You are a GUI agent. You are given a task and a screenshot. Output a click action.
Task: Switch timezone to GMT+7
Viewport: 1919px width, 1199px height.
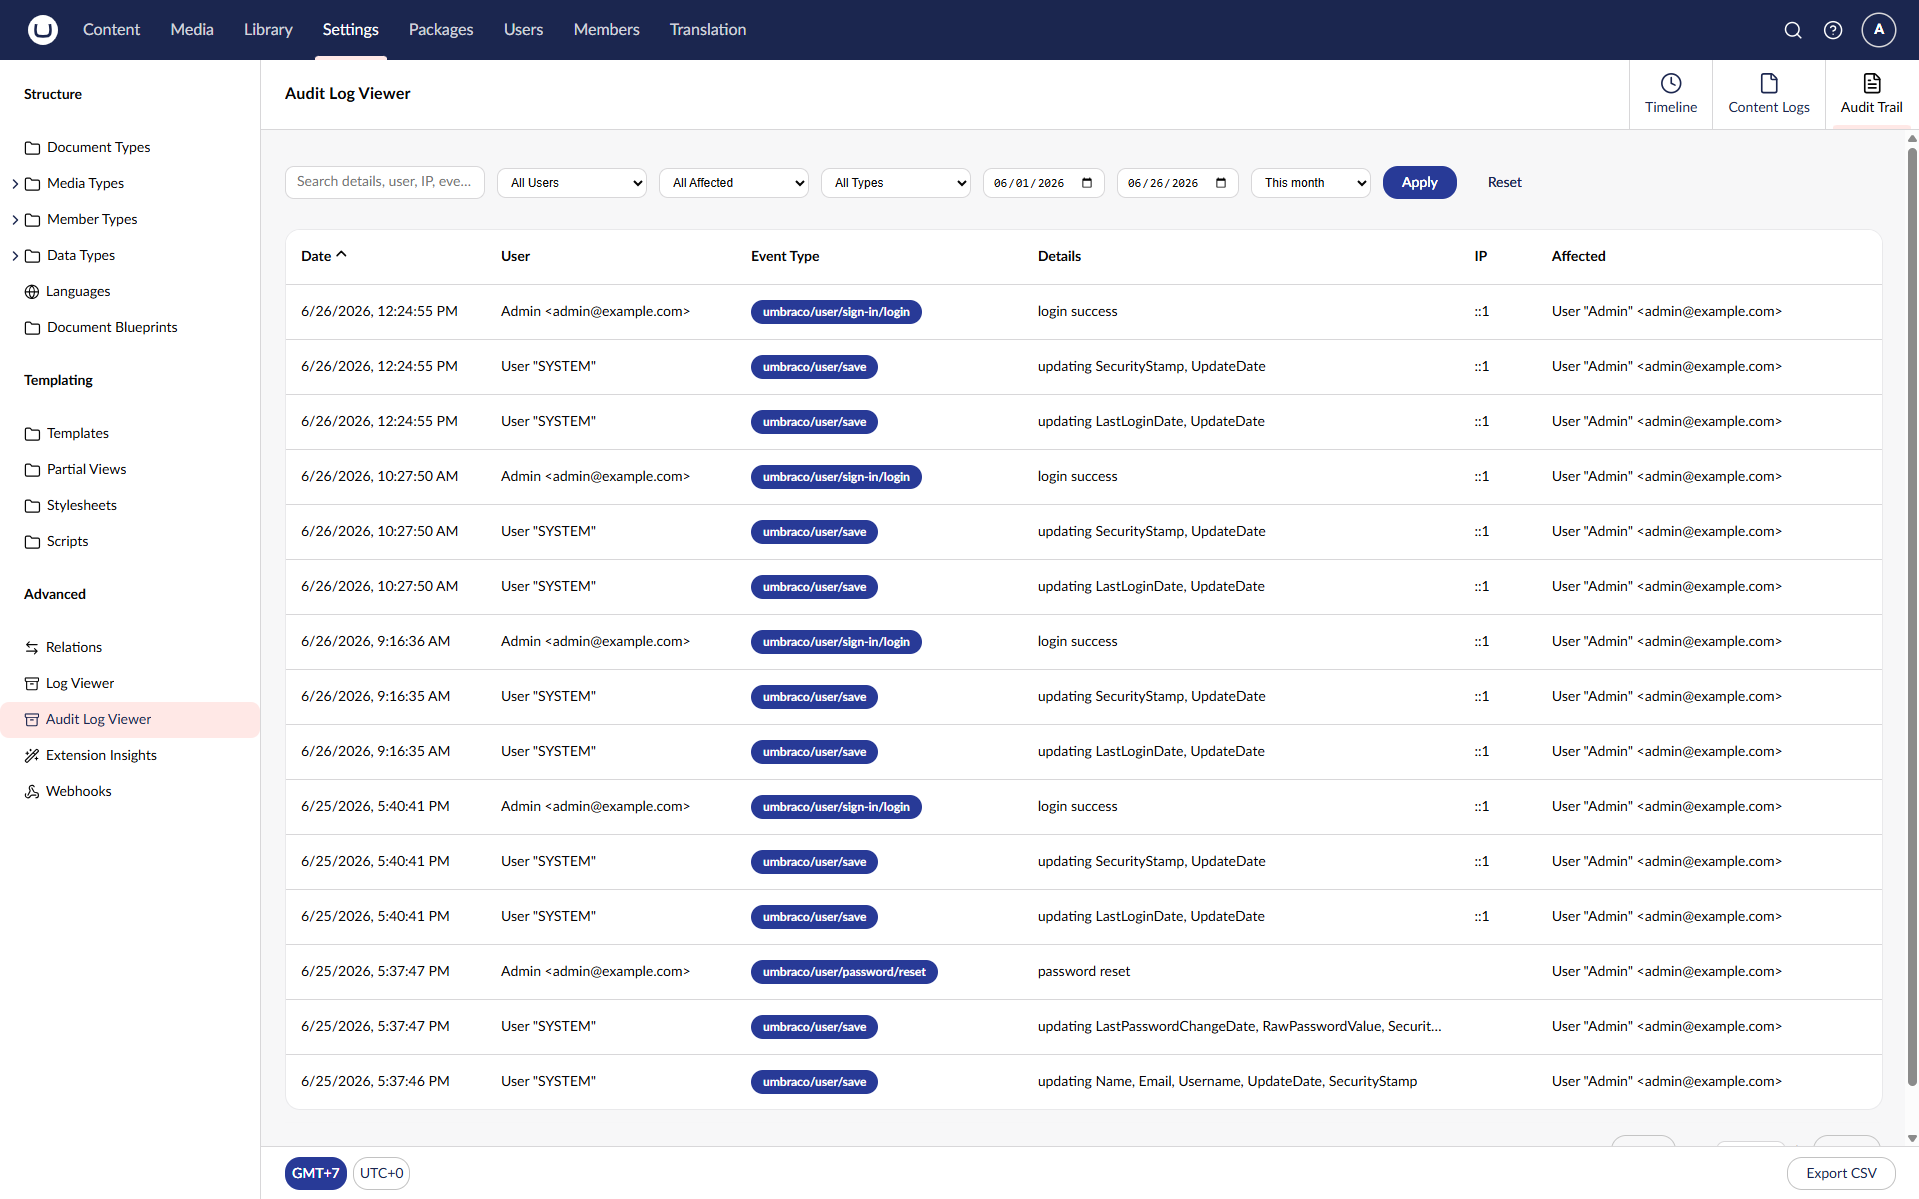tap(315, 1173)
